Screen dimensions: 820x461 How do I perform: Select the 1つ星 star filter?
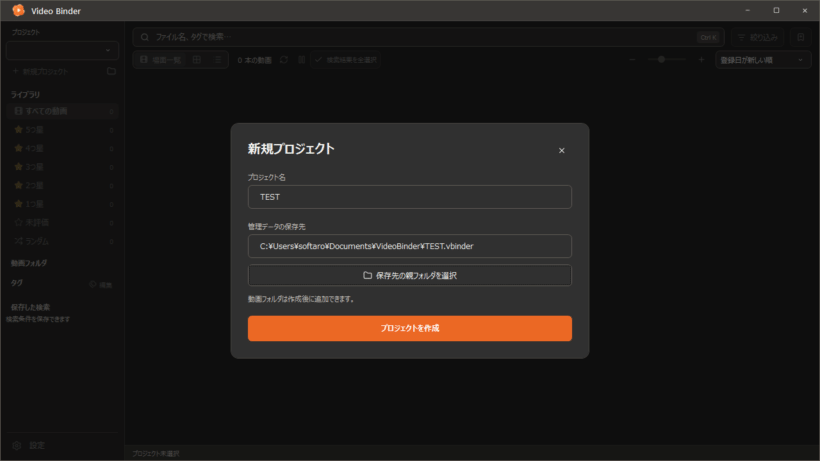click(x=62, y=204)
